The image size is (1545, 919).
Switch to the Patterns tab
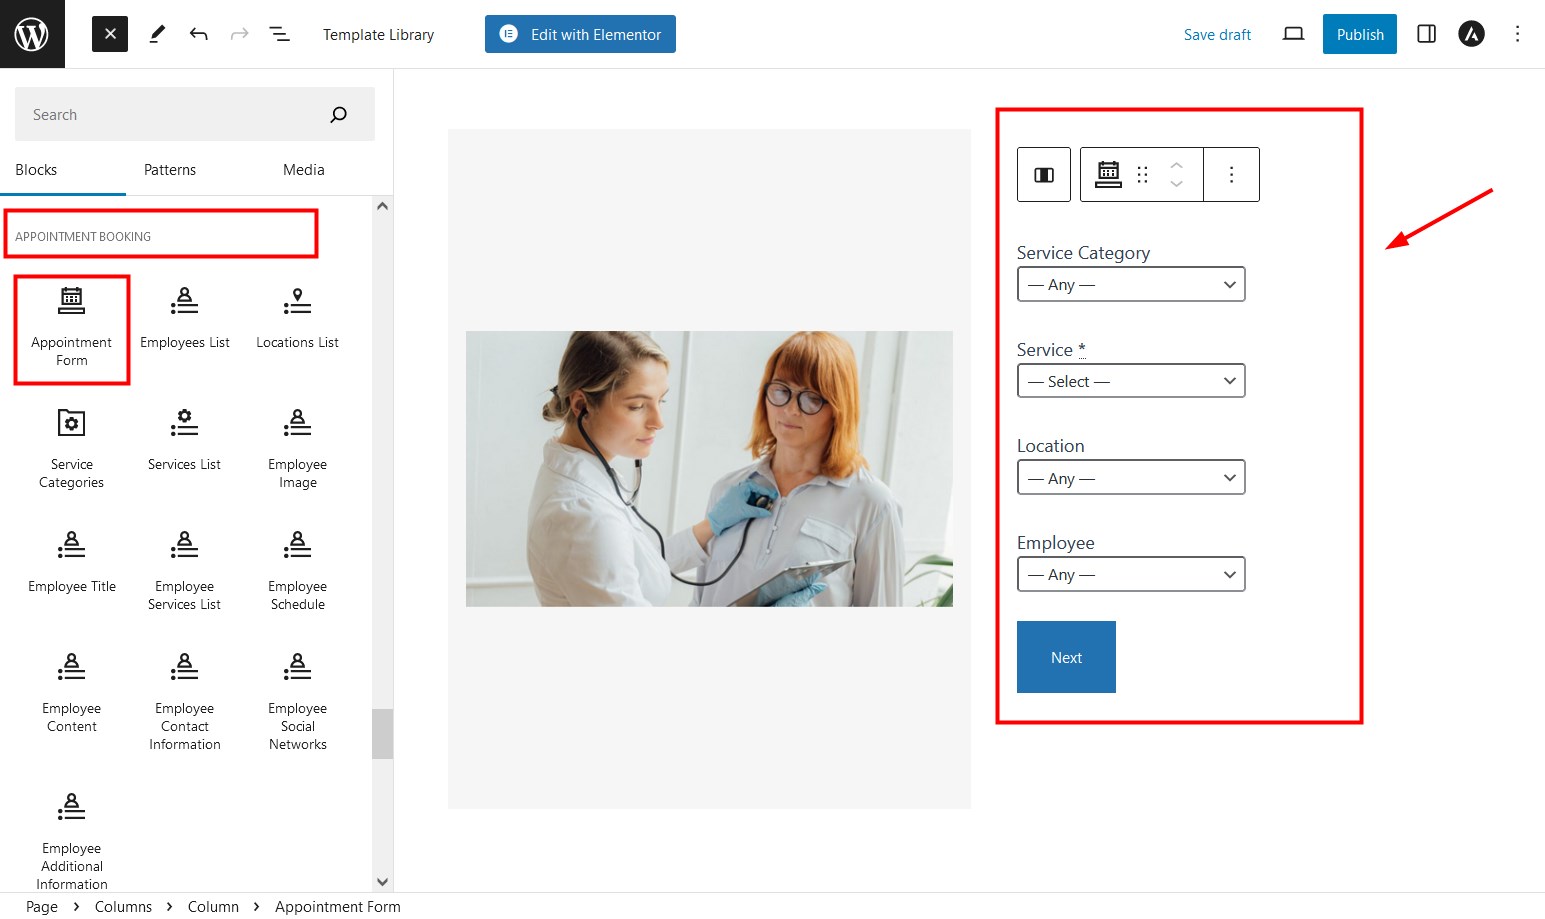[170, 170]
